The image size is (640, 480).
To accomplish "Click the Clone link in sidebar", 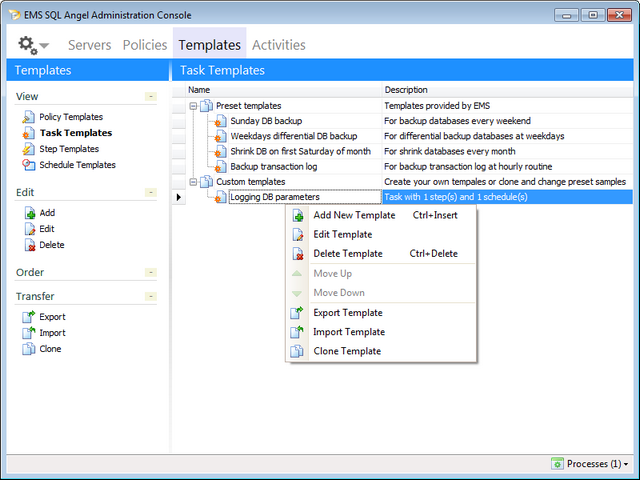I will (50, 349).
